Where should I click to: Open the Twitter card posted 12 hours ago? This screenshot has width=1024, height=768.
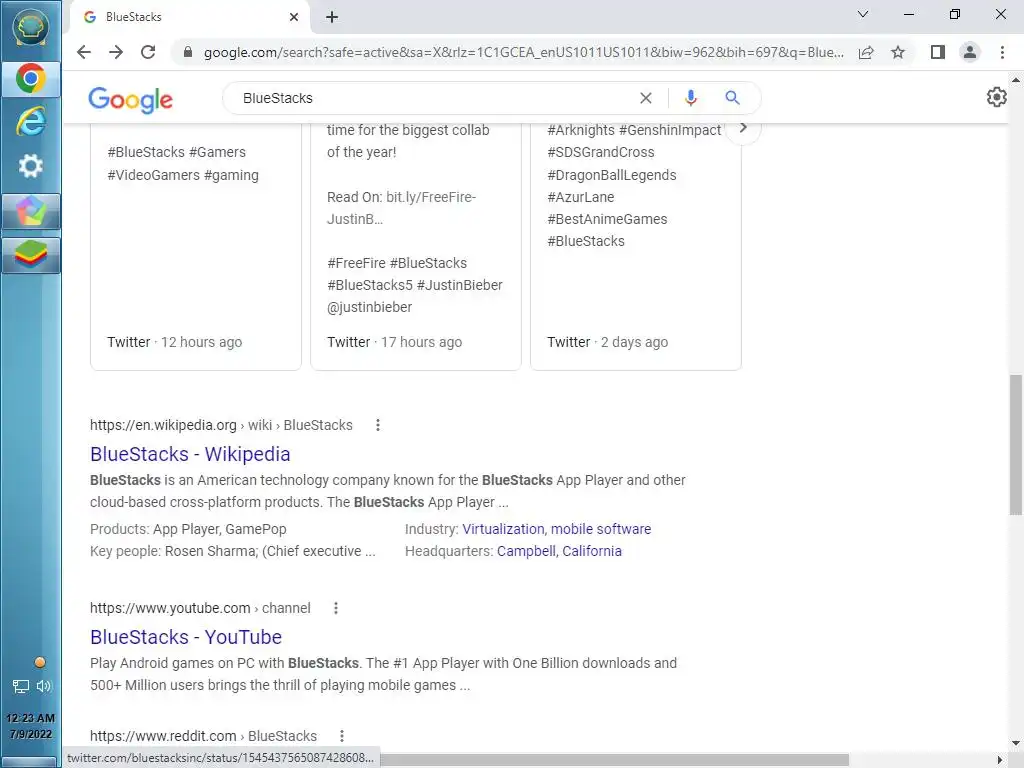[x=196, y=247]
